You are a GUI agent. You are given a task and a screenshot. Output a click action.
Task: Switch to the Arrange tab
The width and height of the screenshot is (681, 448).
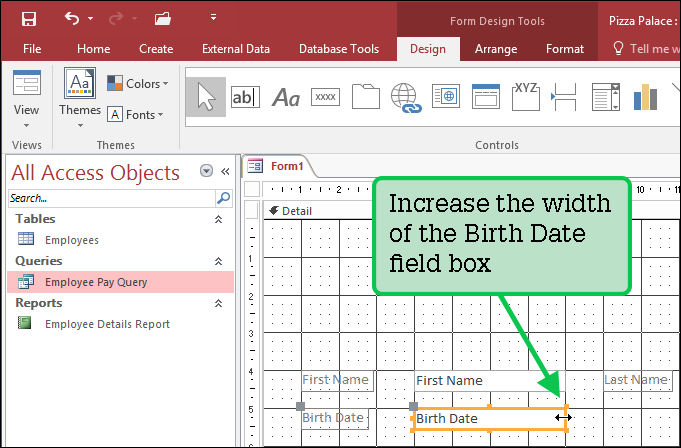pyautogui.click(x=496, y=49)
